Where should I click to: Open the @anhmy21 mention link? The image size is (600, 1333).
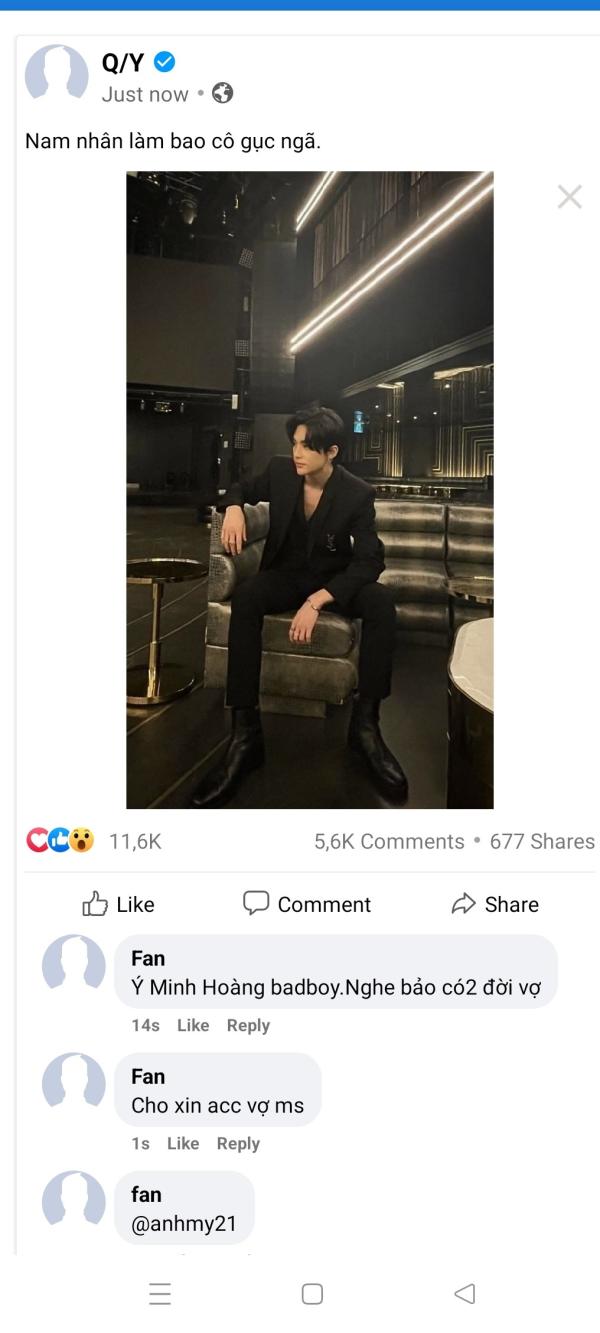(x=185, y=1224)
